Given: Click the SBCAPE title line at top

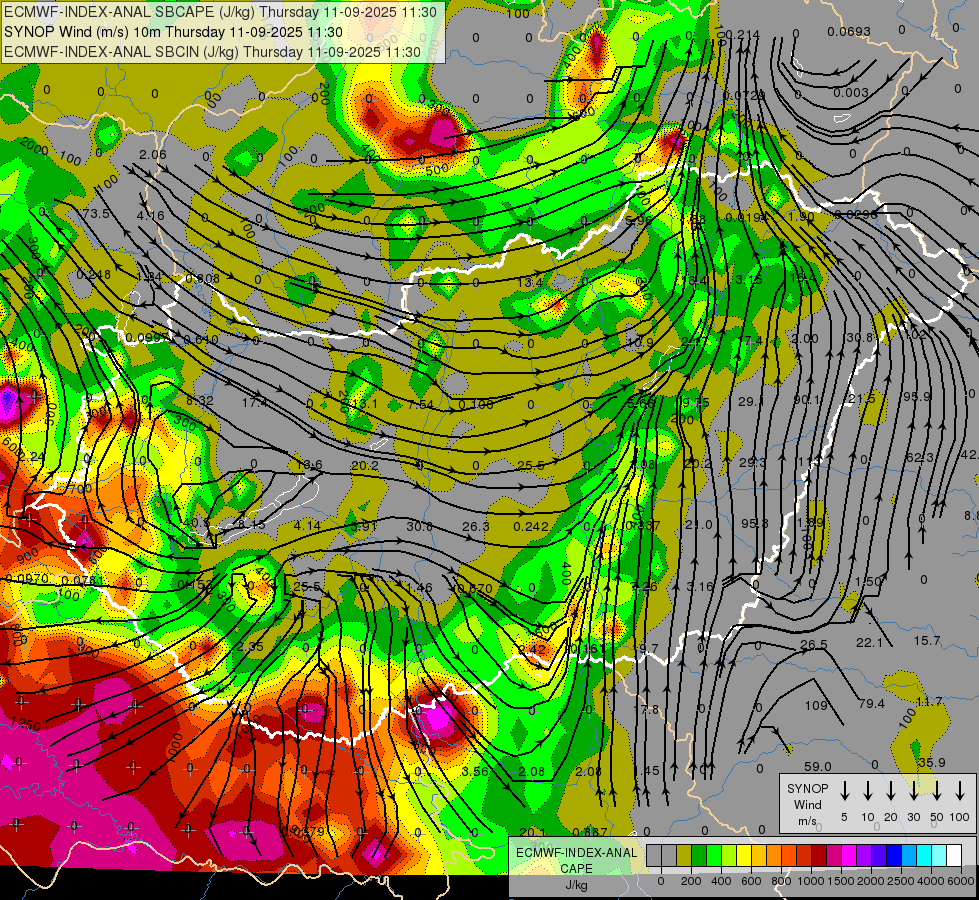Looking at the screenshot, I should tap(222, 11).
